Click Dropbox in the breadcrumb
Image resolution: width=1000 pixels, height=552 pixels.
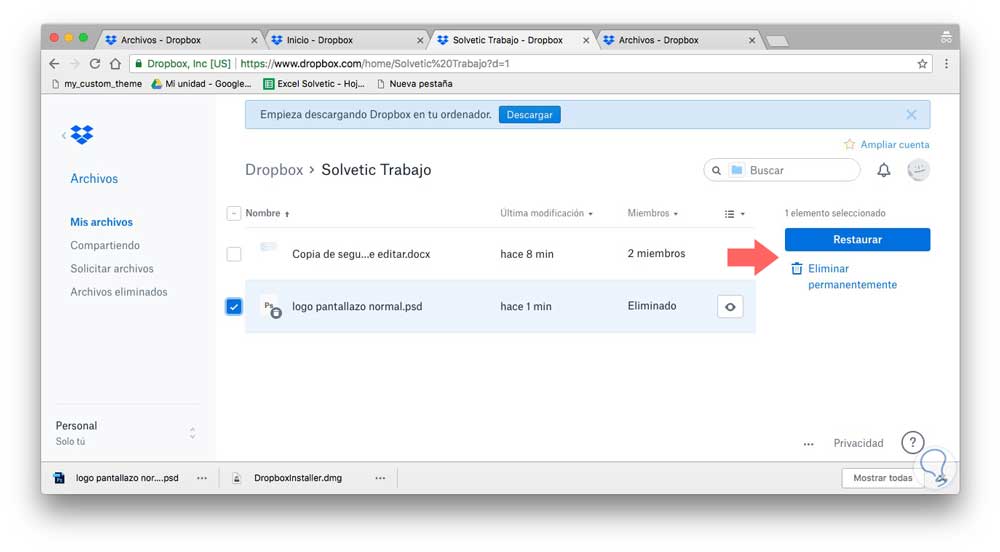[x=274, y=170]
